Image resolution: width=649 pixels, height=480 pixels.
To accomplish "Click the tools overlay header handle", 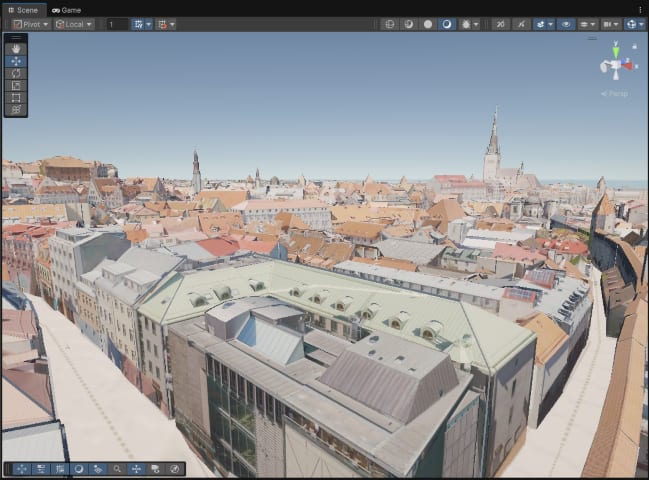I will (16, 38).
